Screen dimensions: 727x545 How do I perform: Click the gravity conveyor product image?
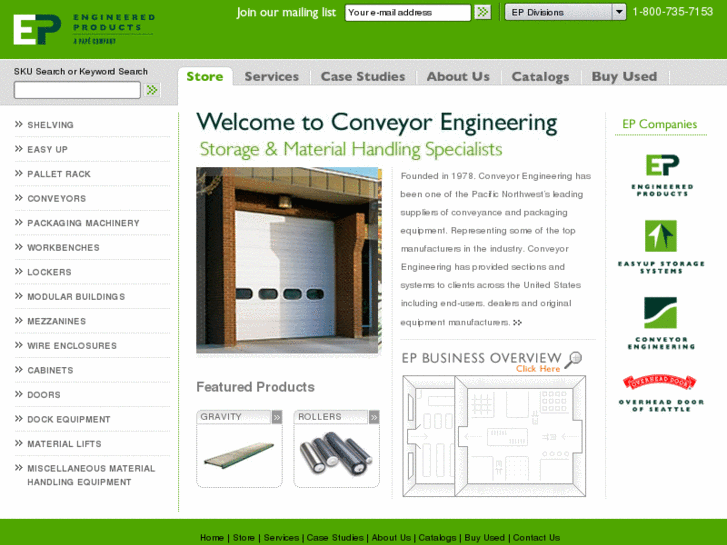point(239,455)
